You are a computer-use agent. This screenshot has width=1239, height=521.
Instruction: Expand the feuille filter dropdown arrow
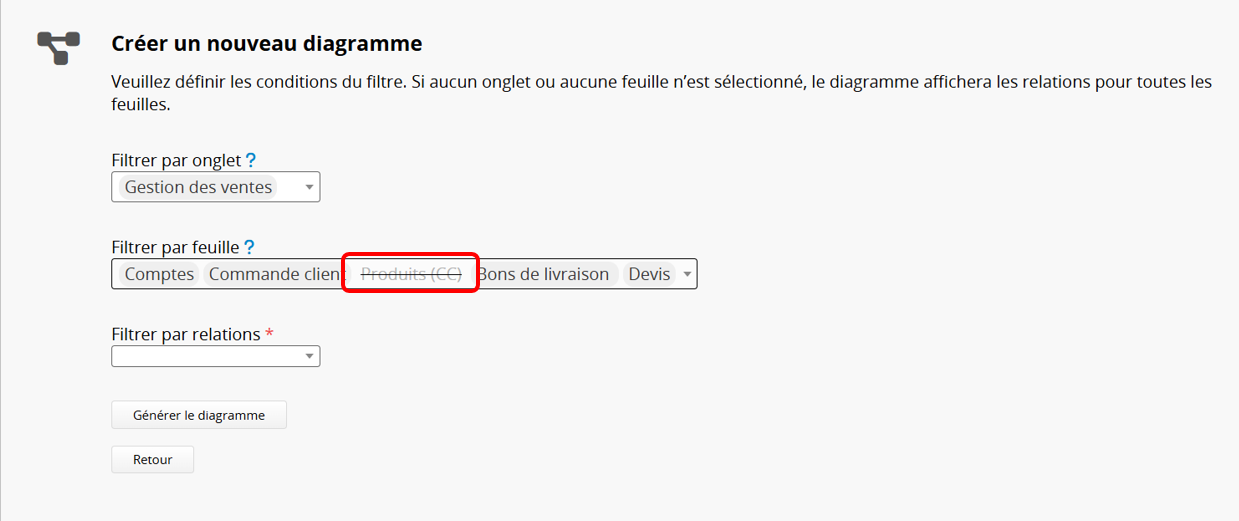(x=687, y=274)
